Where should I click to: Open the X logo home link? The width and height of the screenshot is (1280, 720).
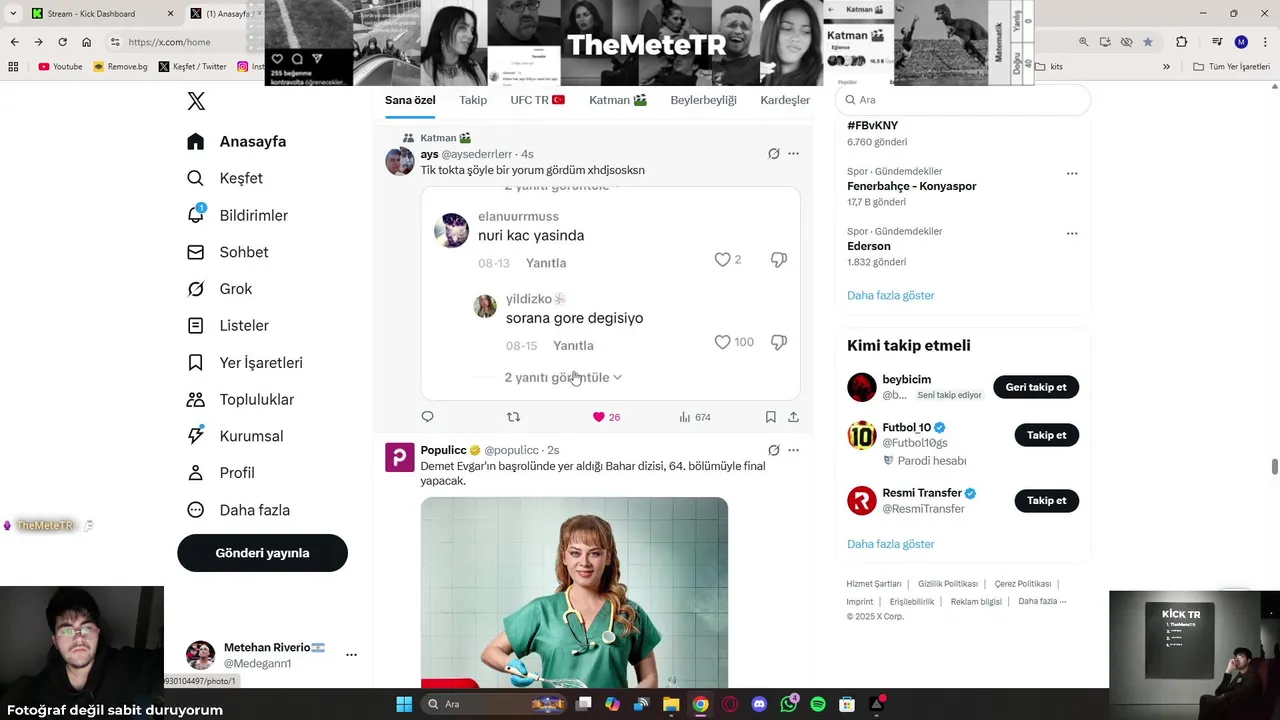[196, 101]
